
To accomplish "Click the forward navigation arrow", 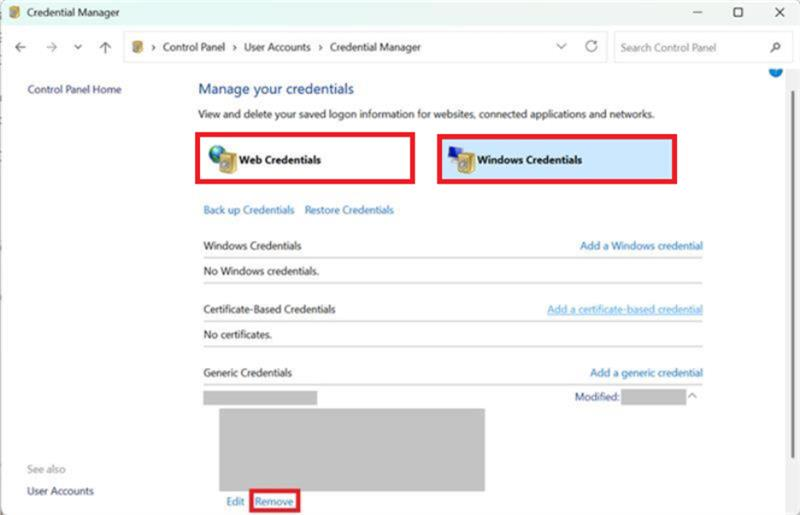I will point(52,47).
